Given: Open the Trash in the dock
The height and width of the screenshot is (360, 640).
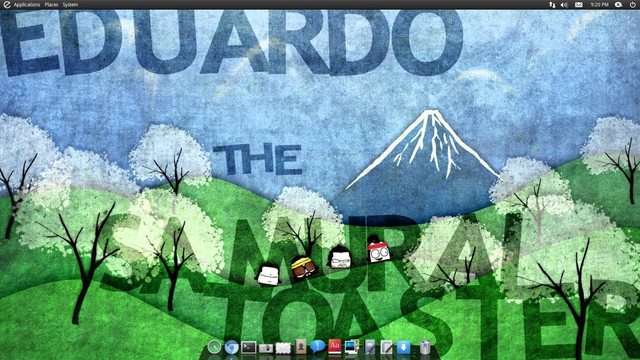Looking at the screenshot, I should coord(425,347).
